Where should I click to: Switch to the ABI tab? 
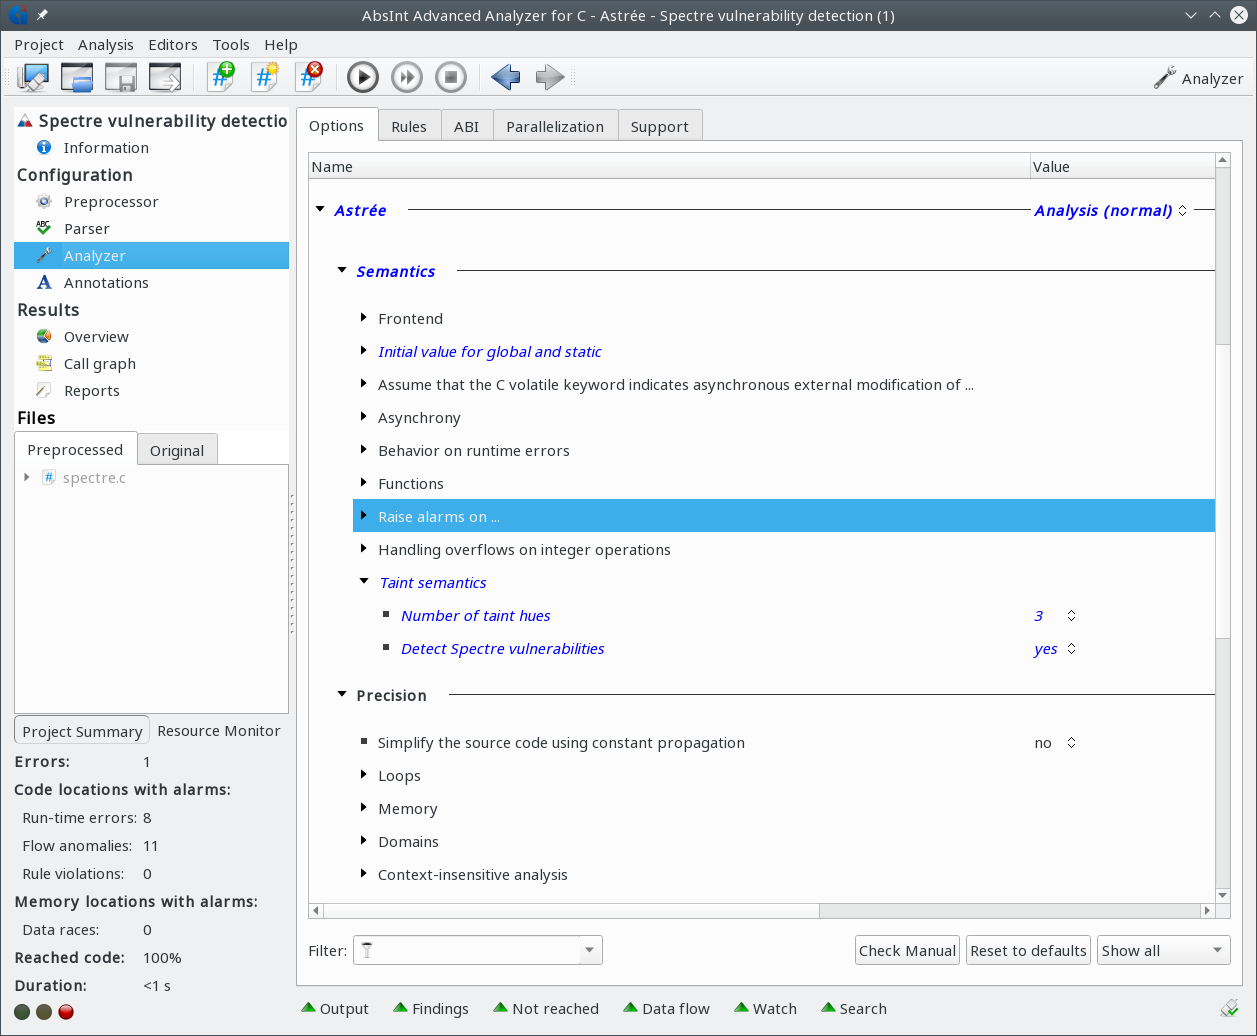tap(466, 127)
